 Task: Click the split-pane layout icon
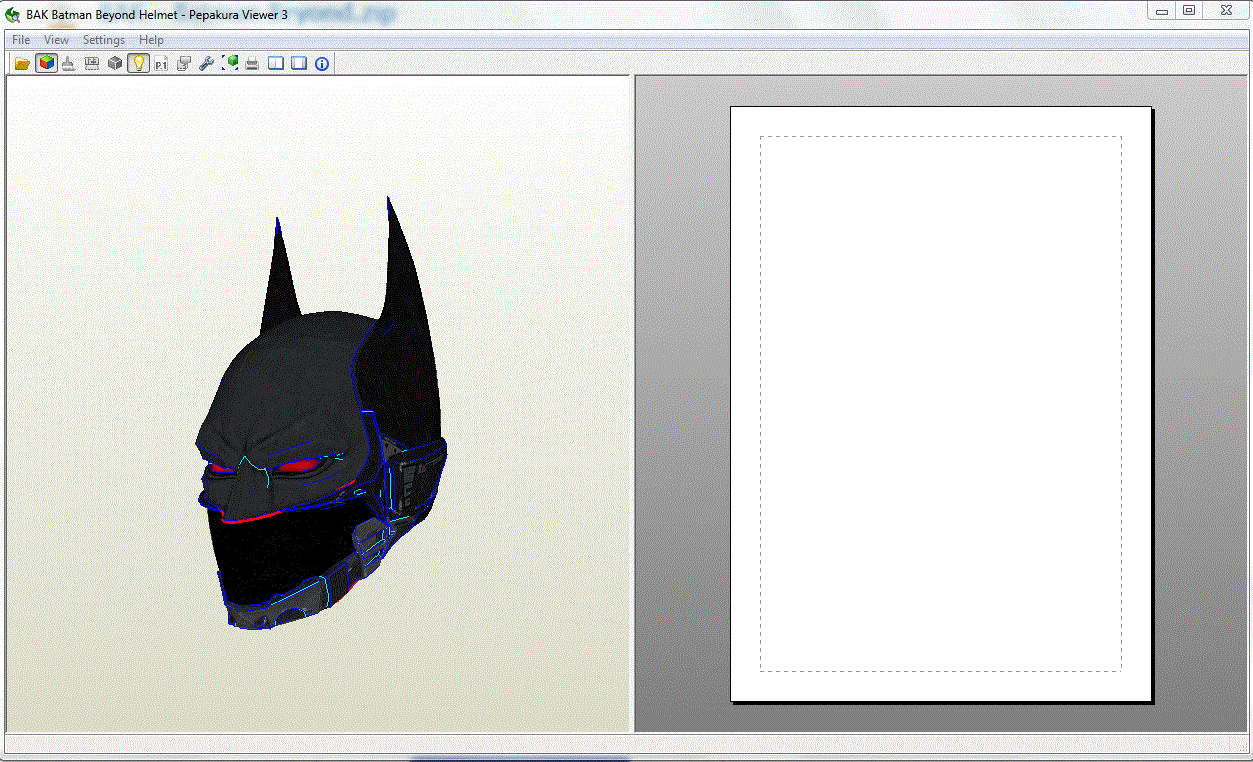coord(276,64)
